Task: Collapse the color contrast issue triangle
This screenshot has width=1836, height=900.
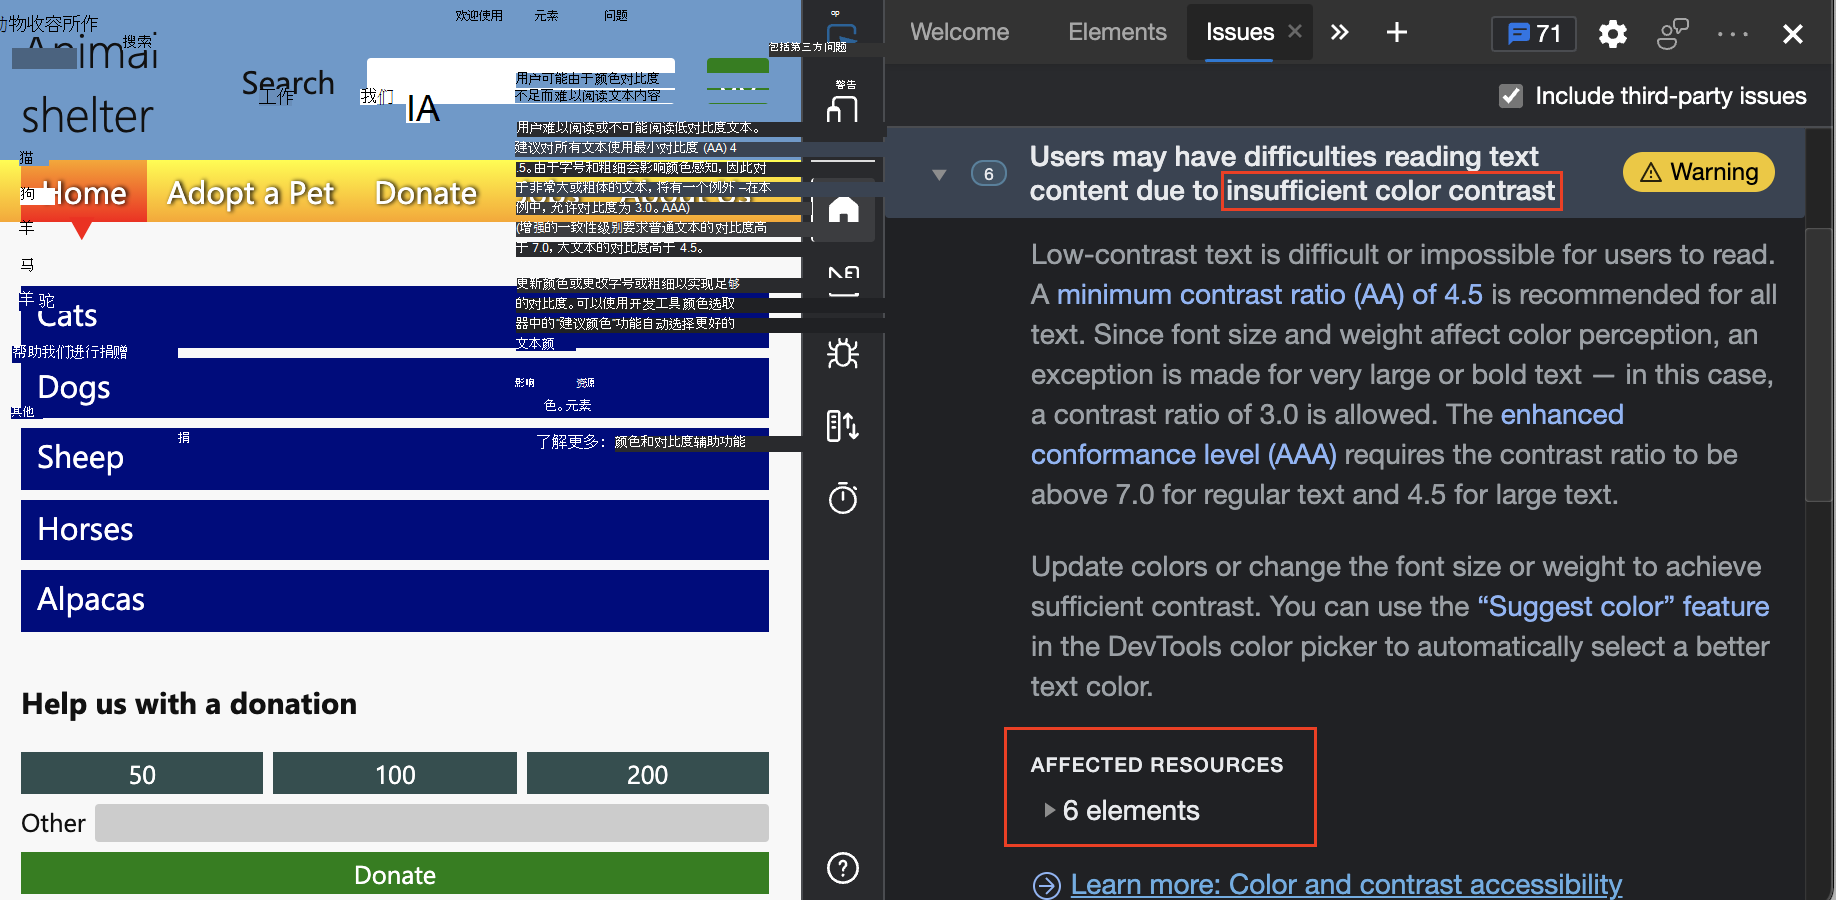Action: (x=939, y=175)
